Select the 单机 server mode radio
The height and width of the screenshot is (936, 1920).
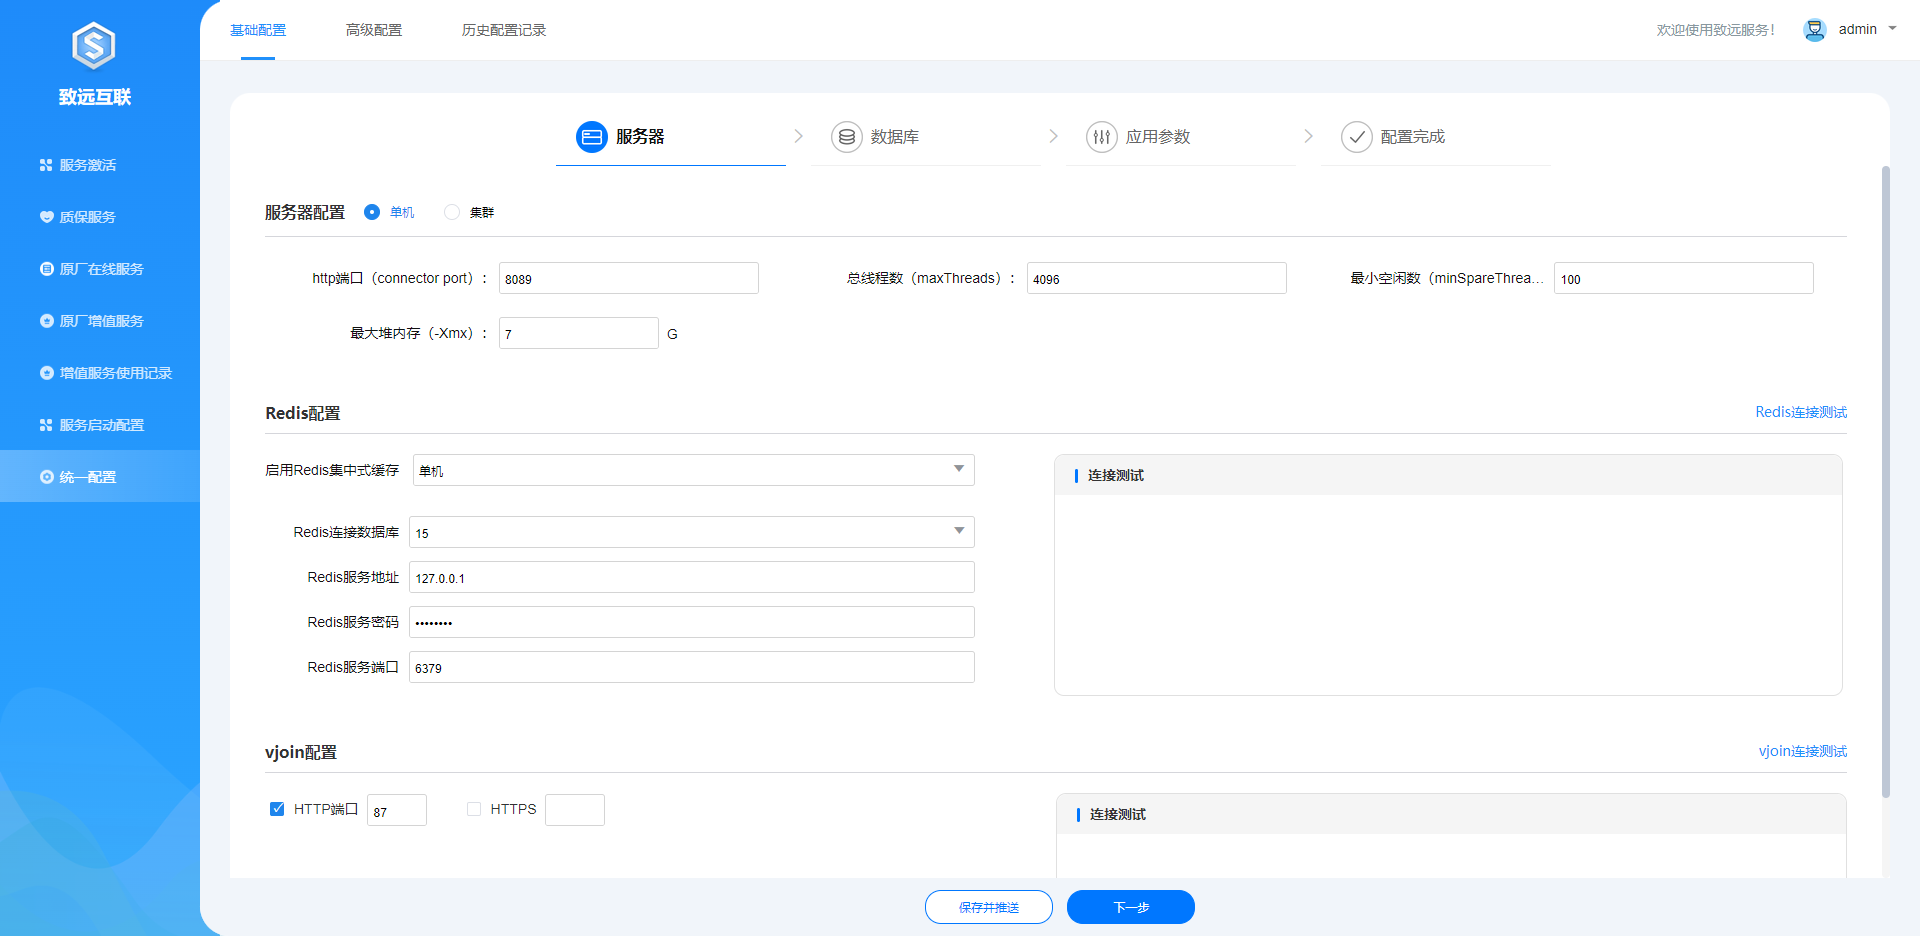(x=372, y=212)
